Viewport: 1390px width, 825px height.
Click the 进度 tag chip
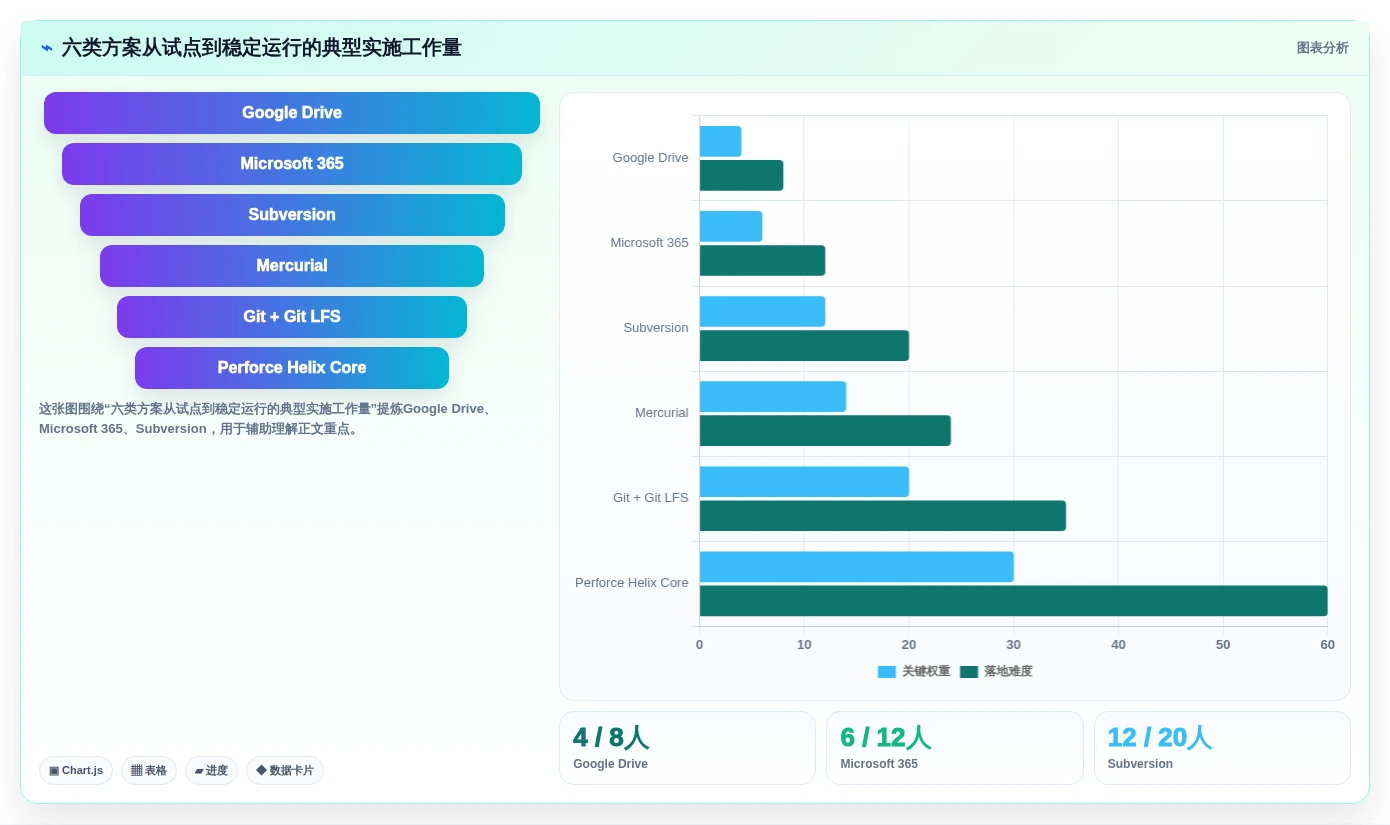coord(211,771)
